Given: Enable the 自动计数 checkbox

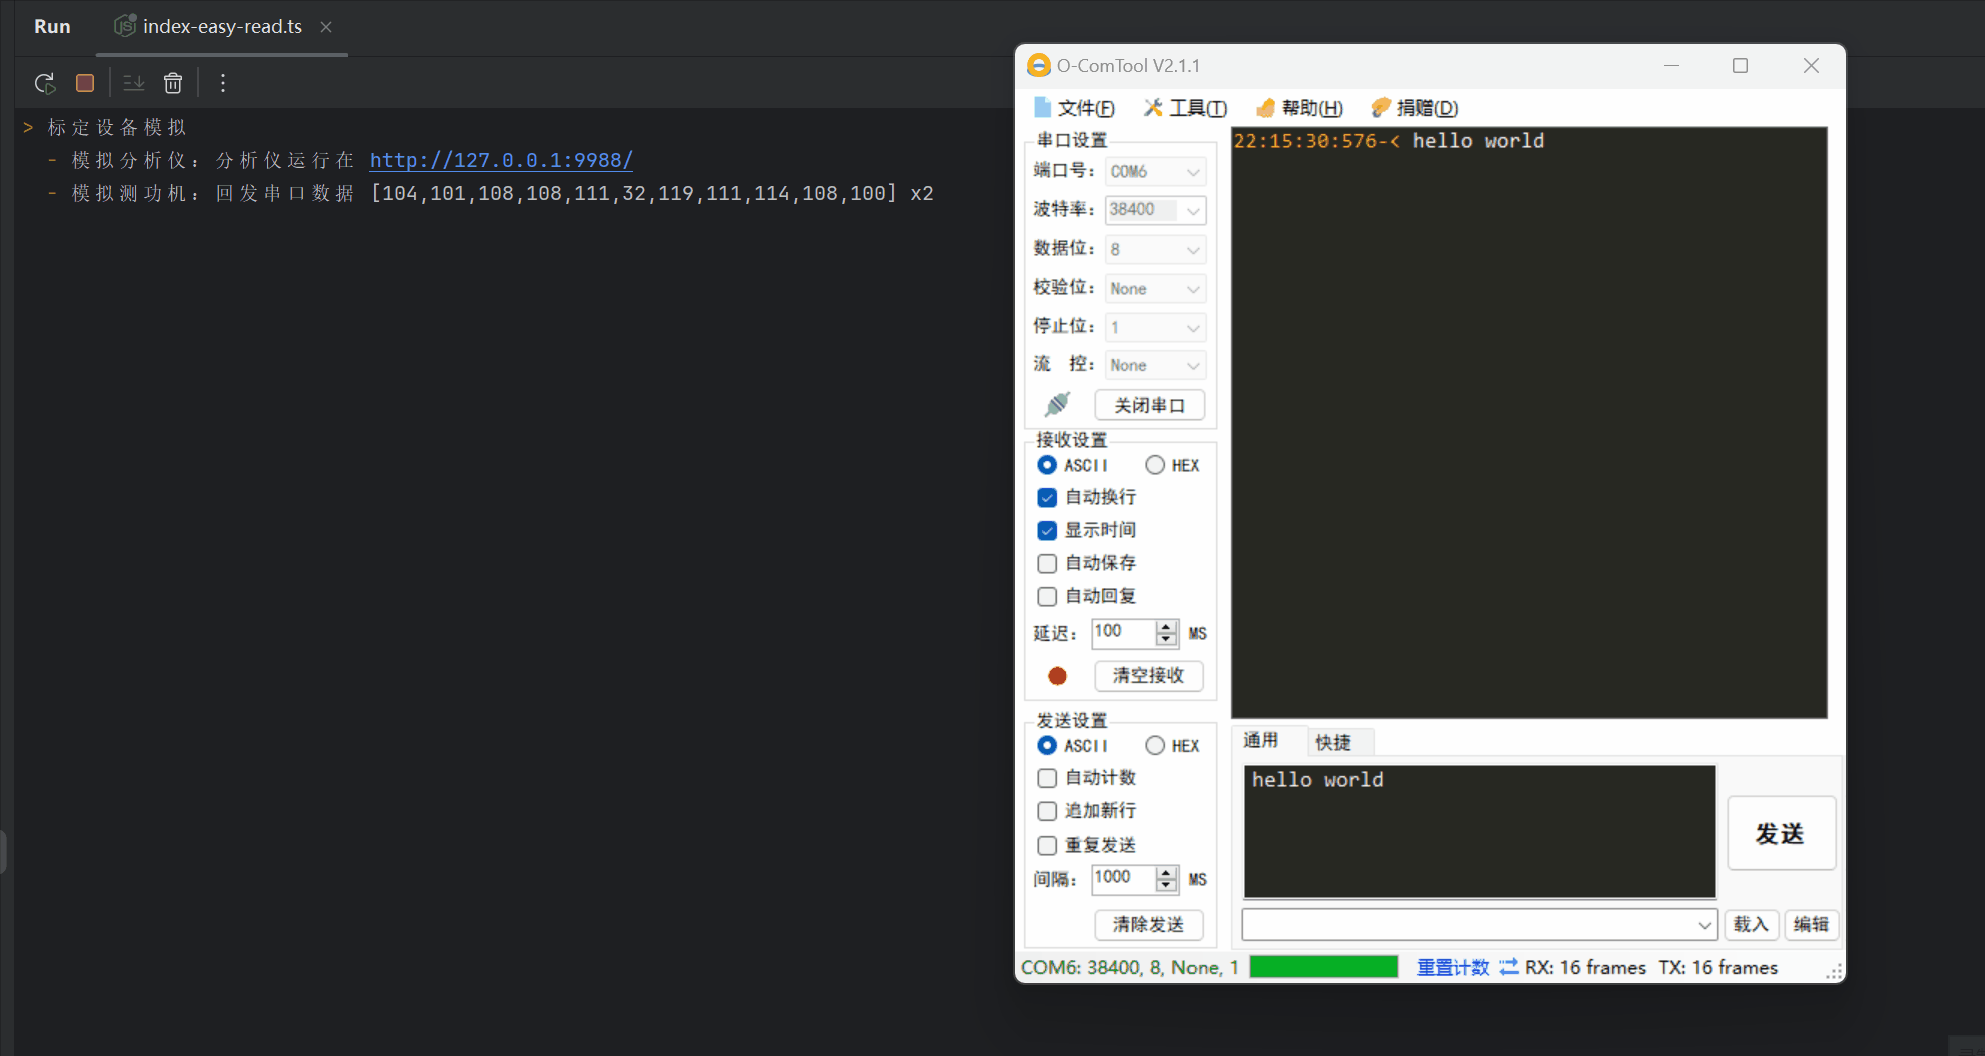Looking at the screenshot, I should pyautogui.click(x=1047, y=778).
